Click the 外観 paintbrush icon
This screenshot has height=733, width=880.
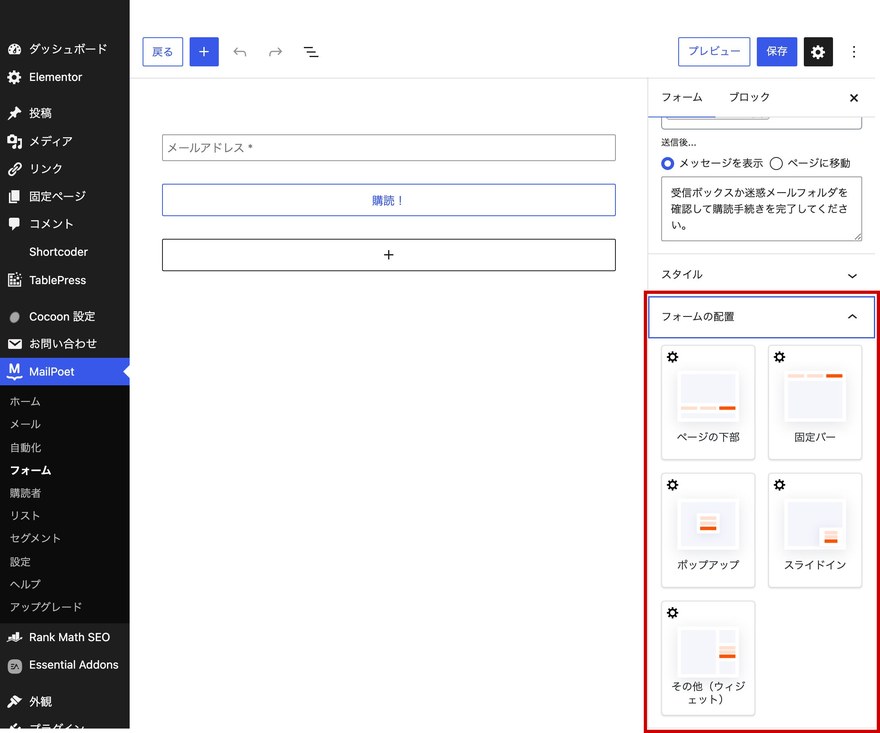click(15, 701)
